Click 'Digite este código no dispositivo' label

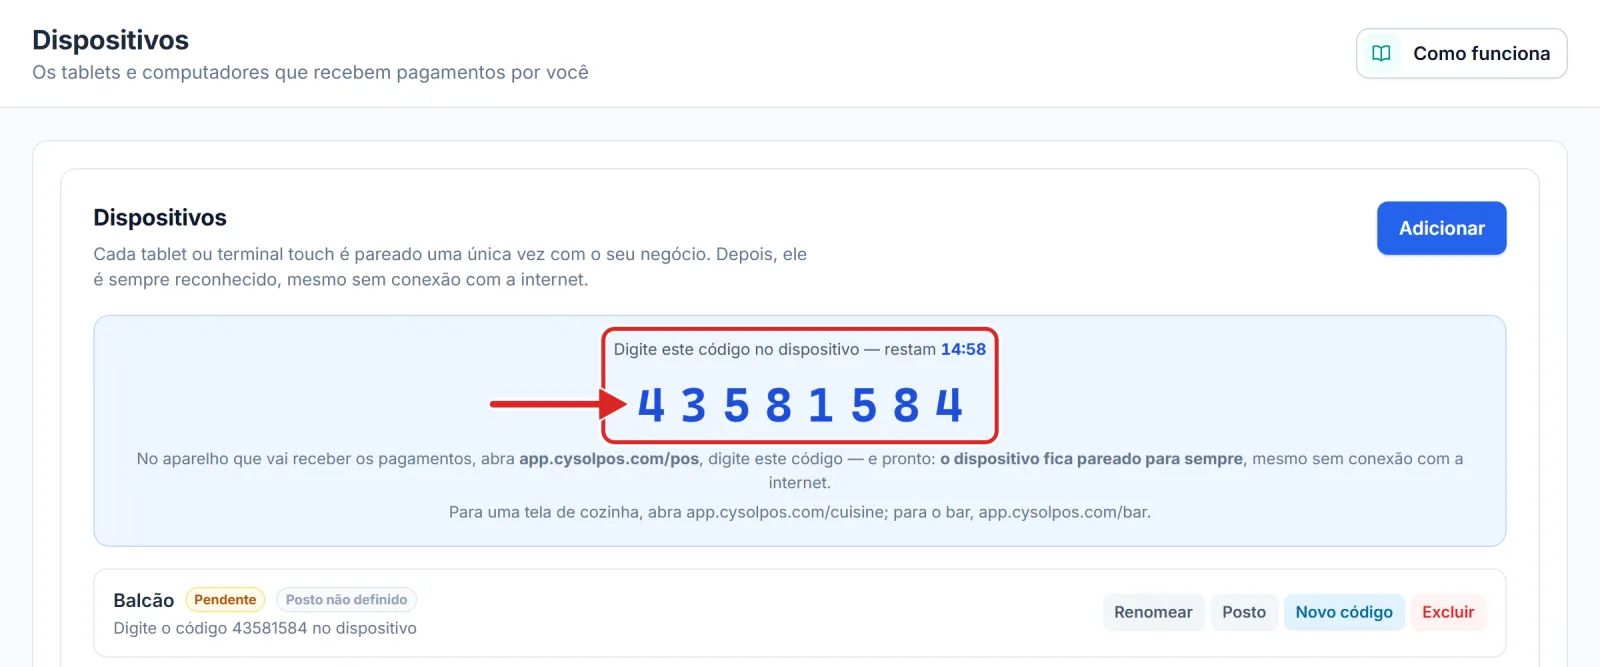point(736,349)
